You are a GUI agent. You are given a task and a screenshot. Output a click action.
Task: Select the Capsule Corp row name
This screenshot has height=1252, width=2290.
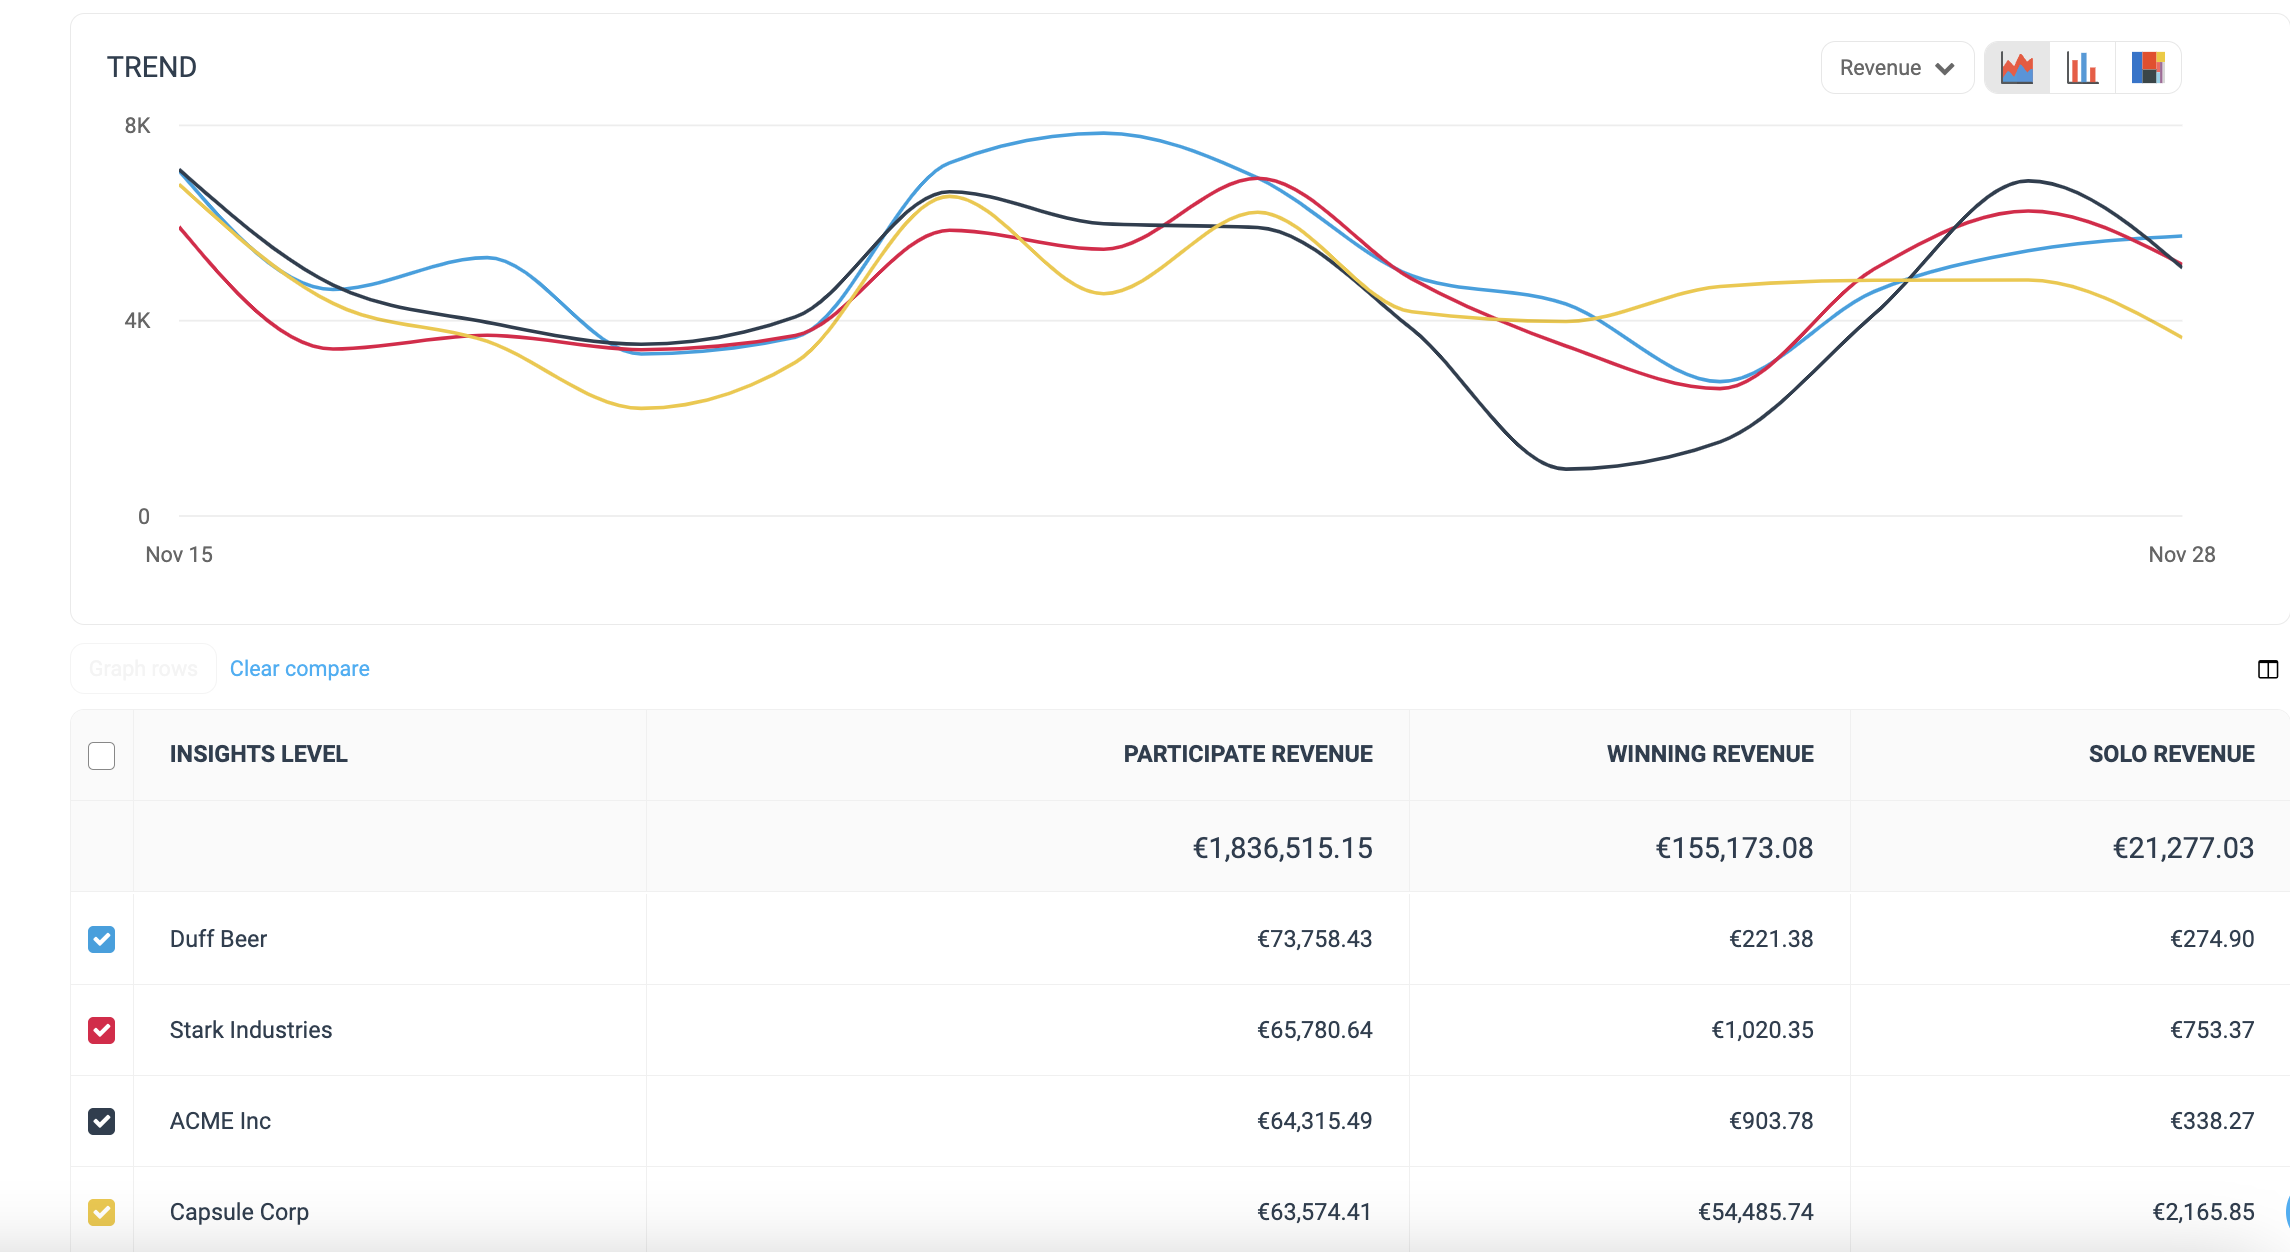coord(239,1212)
